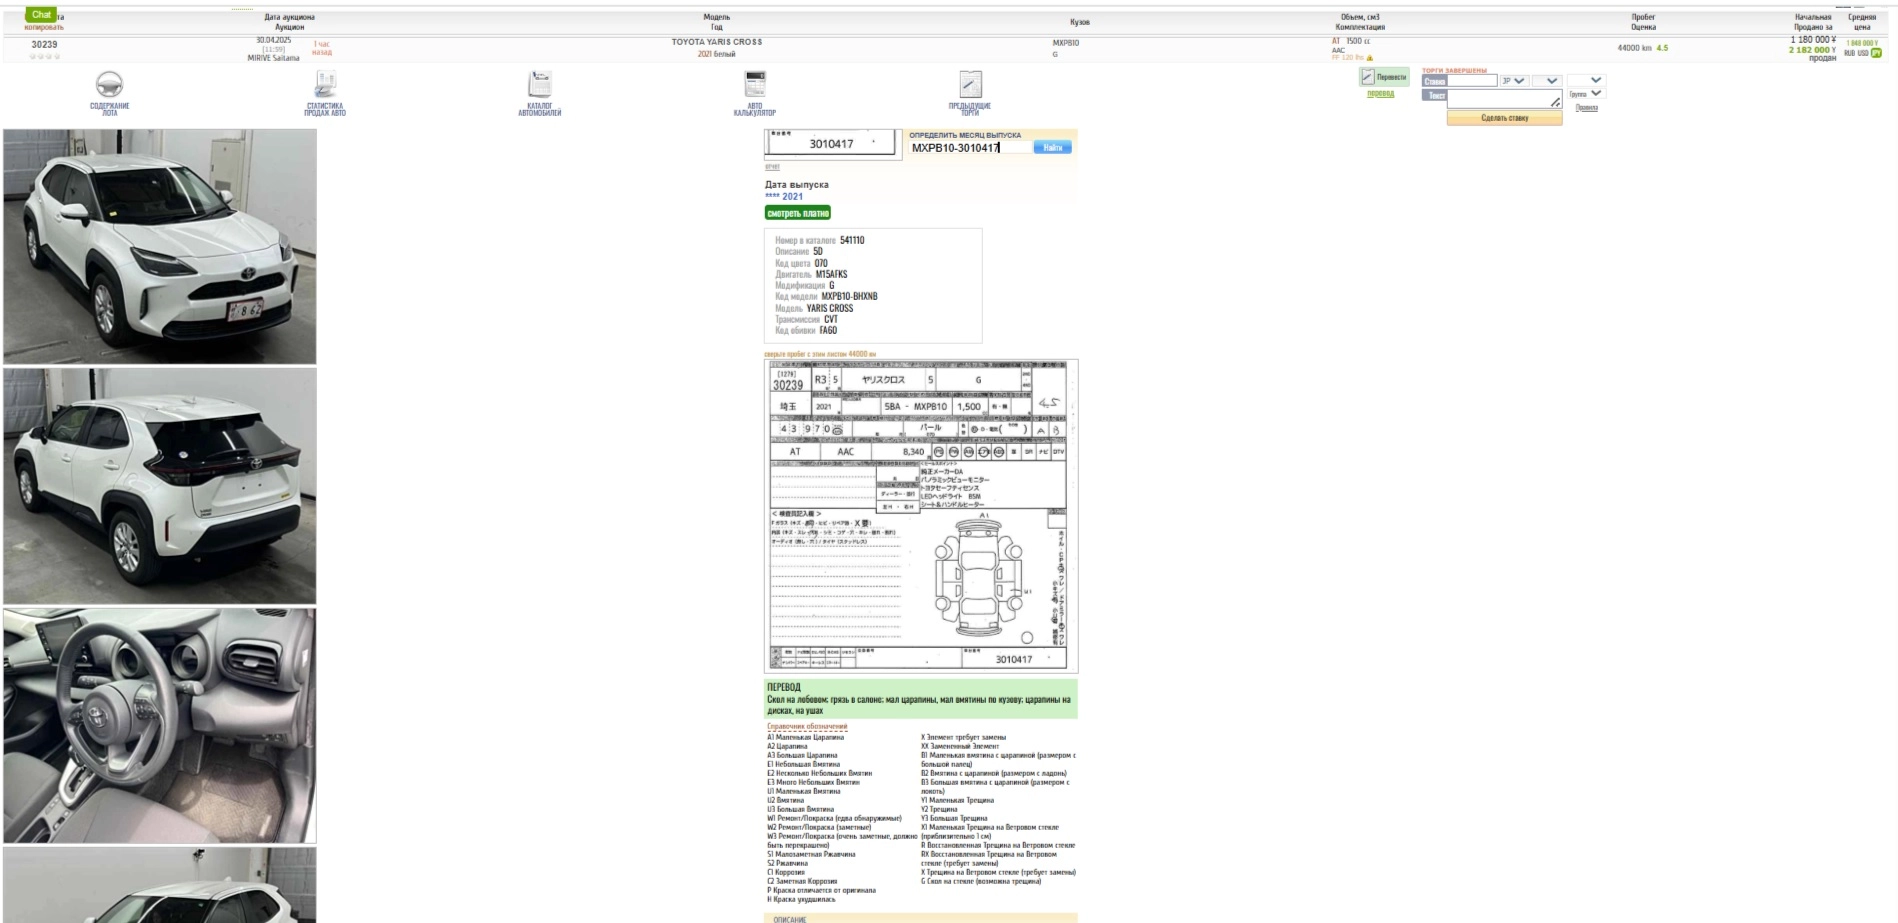Open the interior steering wheel thumbnail
Image resolution: width=1898 pixels, height=923 pixels.
tap(160, 726)
